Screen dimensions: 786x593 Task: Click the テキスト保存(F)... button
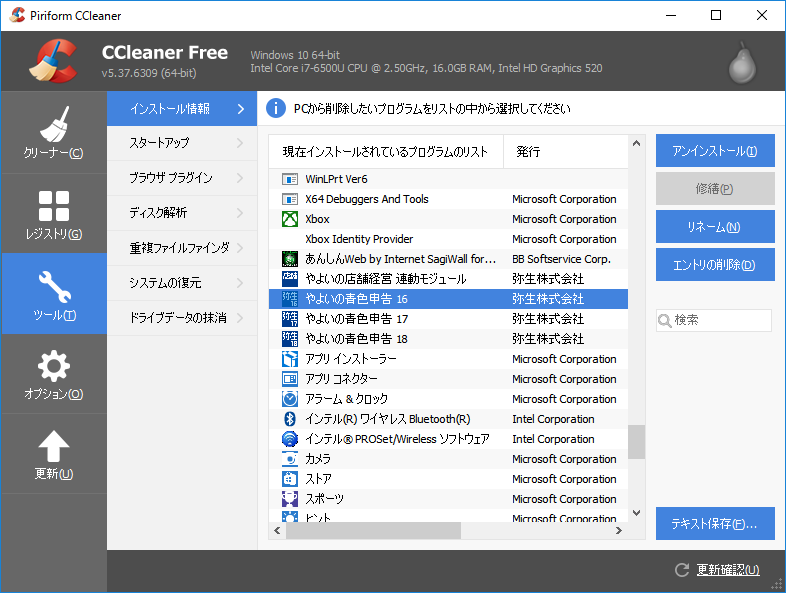coord(715,523)
